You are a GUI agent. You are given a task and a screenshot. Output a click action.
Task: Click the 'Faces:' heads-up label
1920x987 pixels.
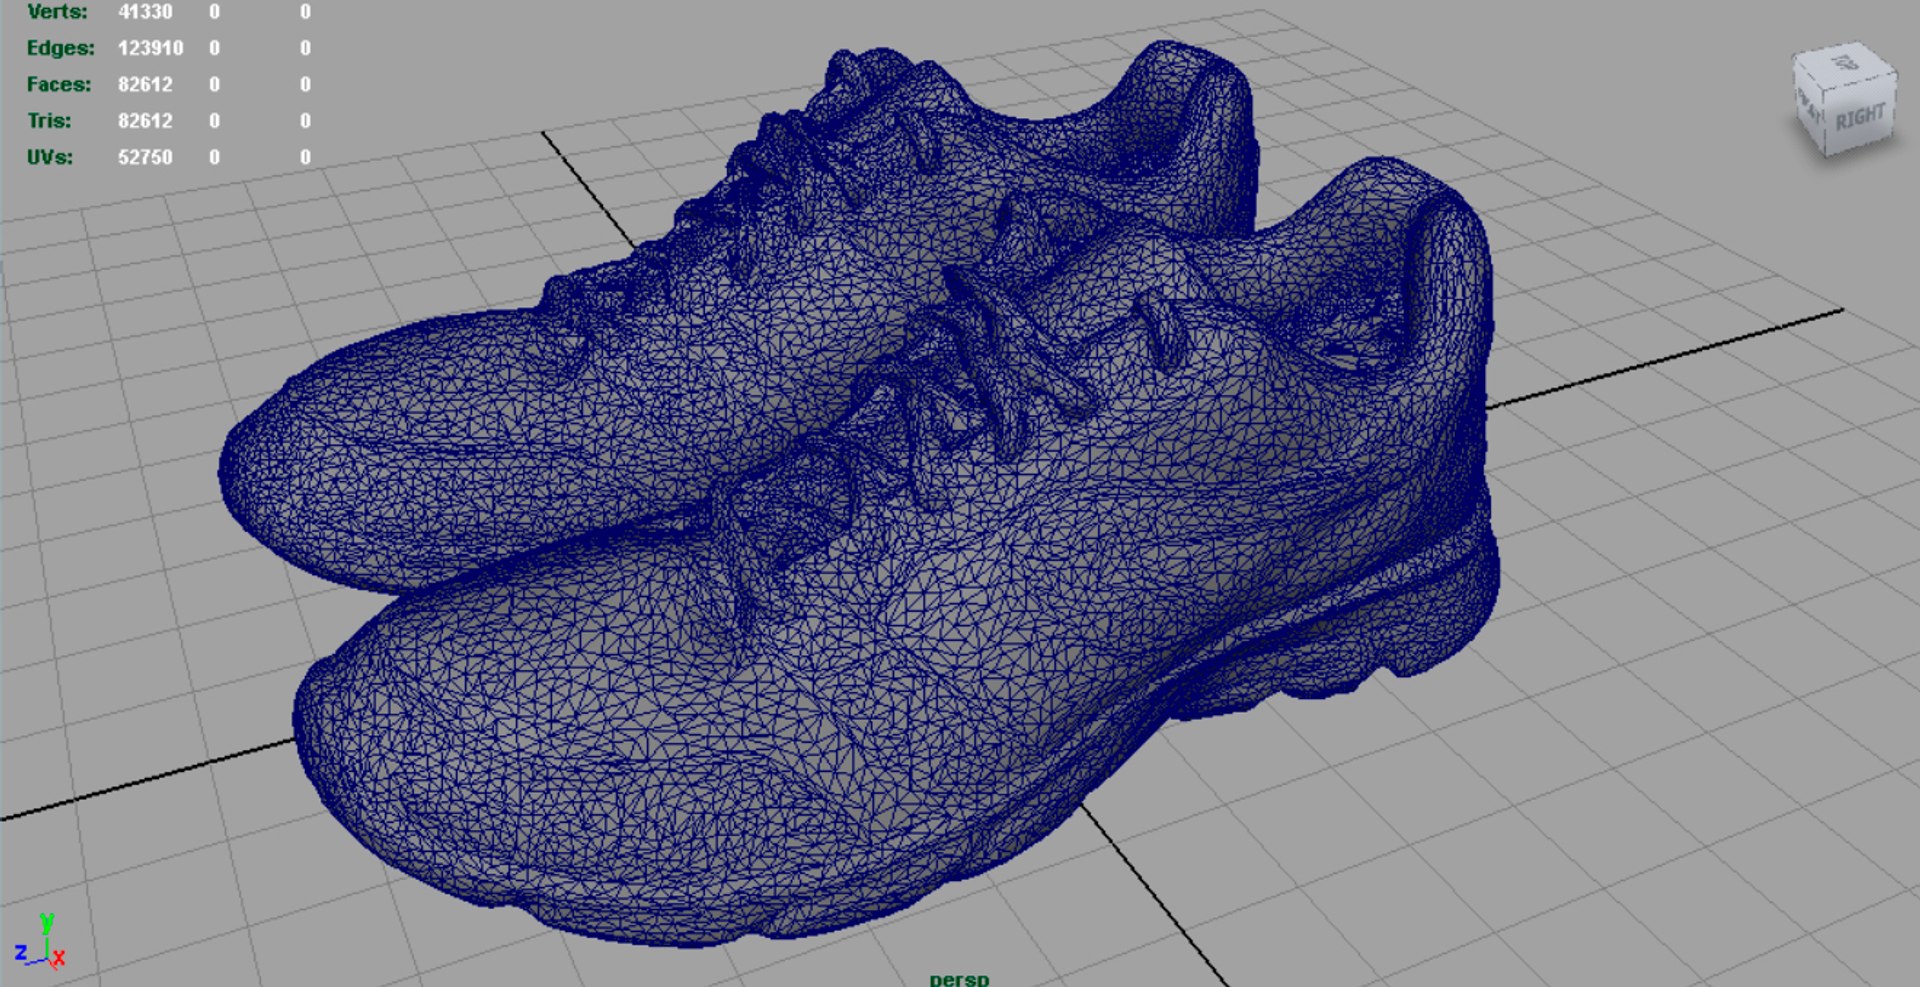coord(59,84)
